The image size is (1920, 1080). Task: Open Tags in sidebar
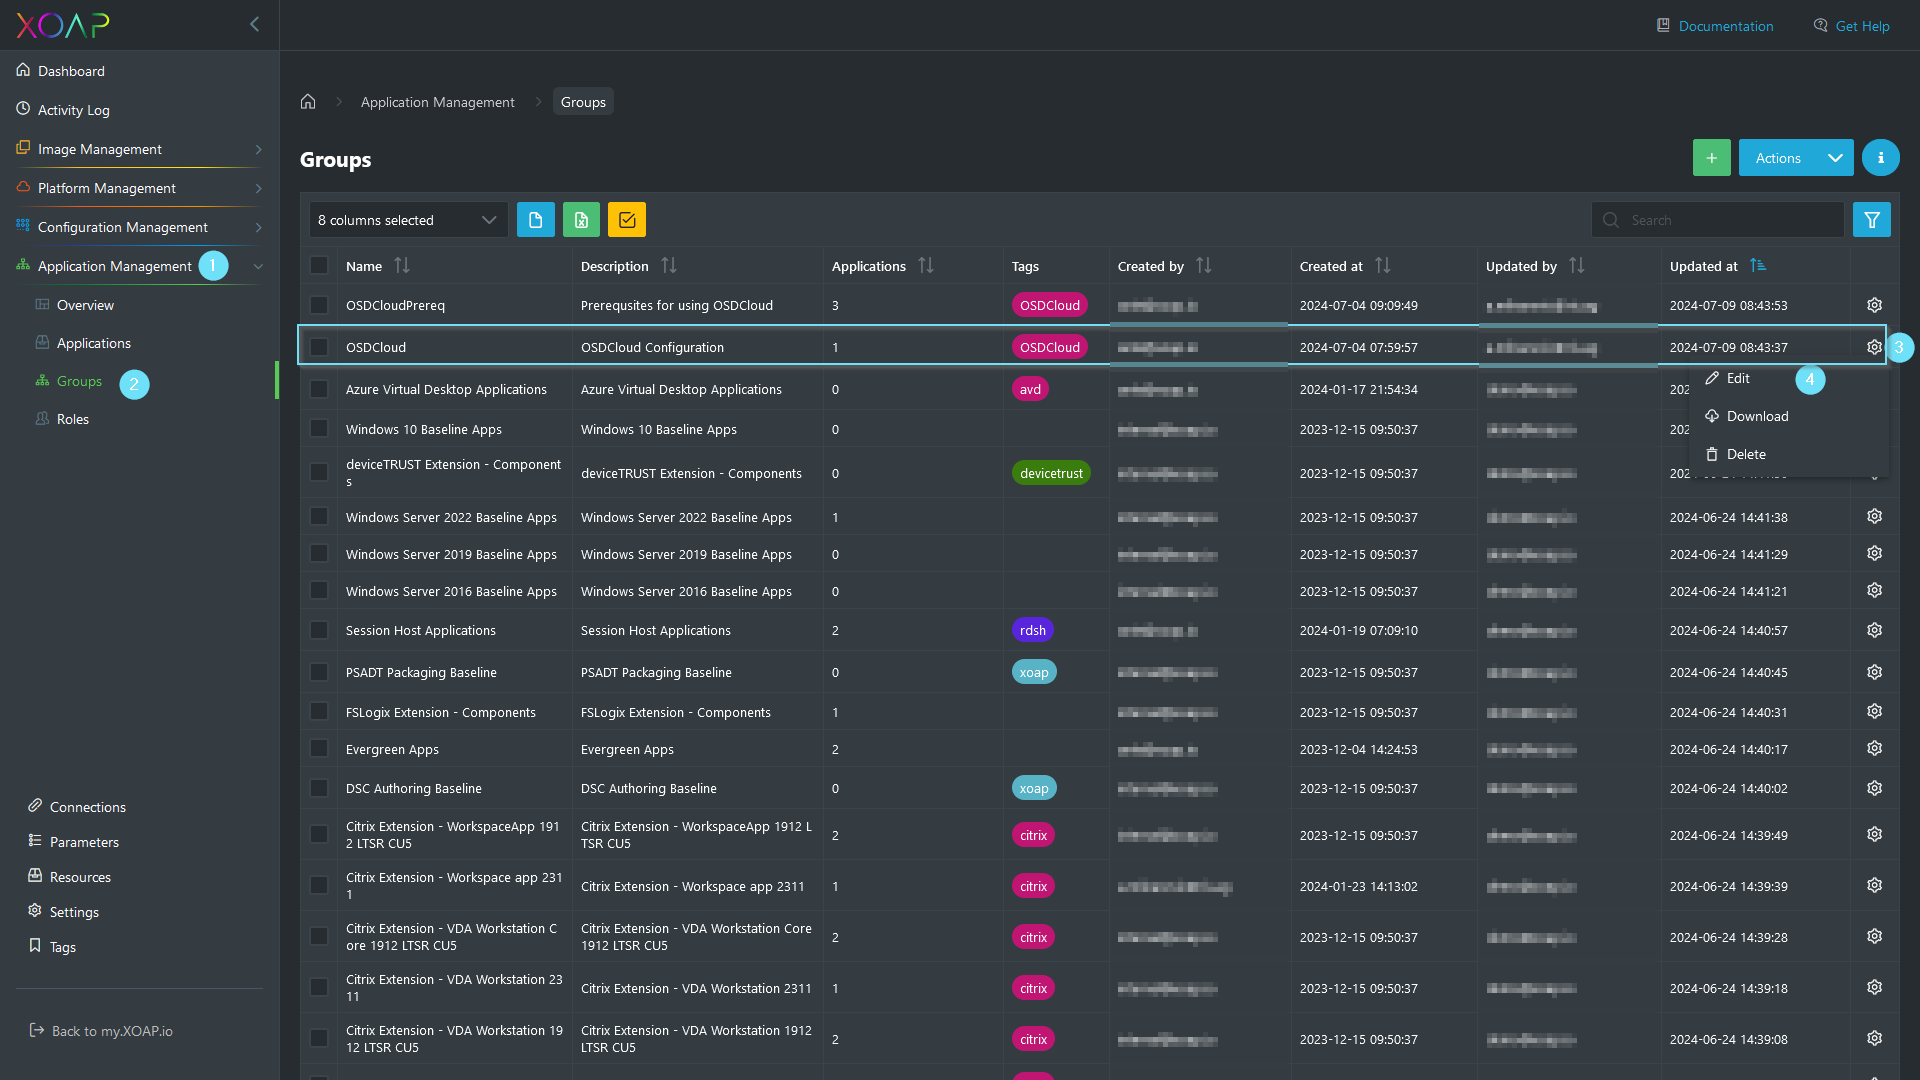point(52,947)
